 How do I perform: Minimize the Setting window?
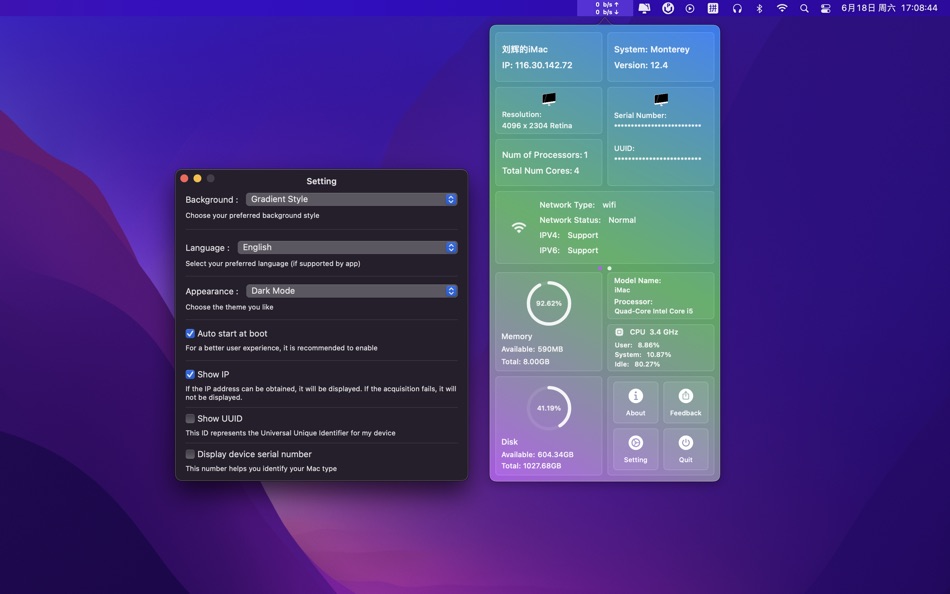[198, 178]
